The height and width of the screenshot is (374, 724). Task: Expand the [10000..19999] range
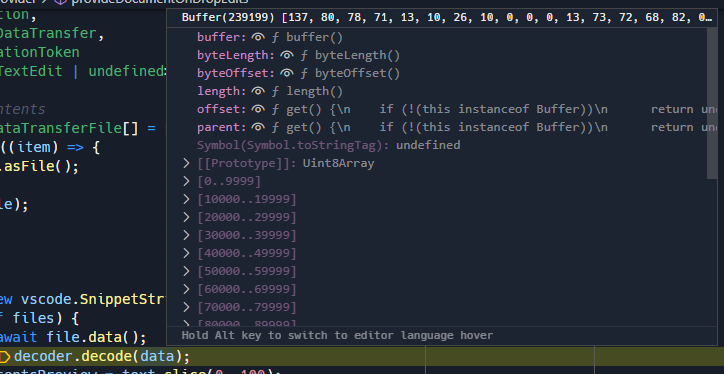pos(186,199)
